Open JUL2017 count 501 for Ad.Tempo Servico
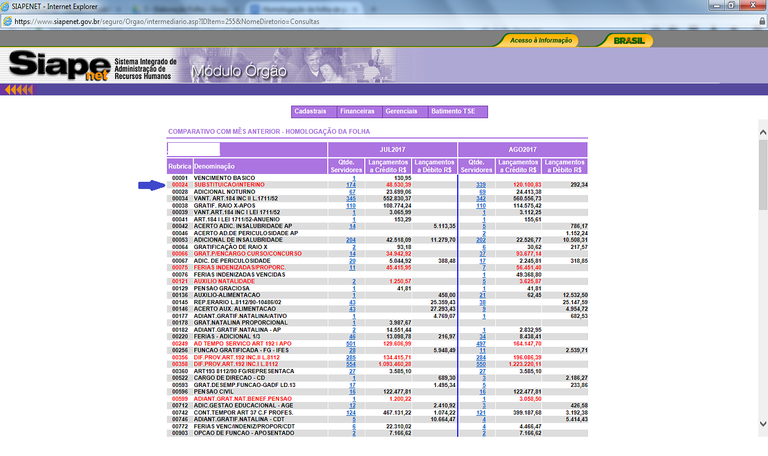Viewport: 768px width, 456px height. coord(351,343)
